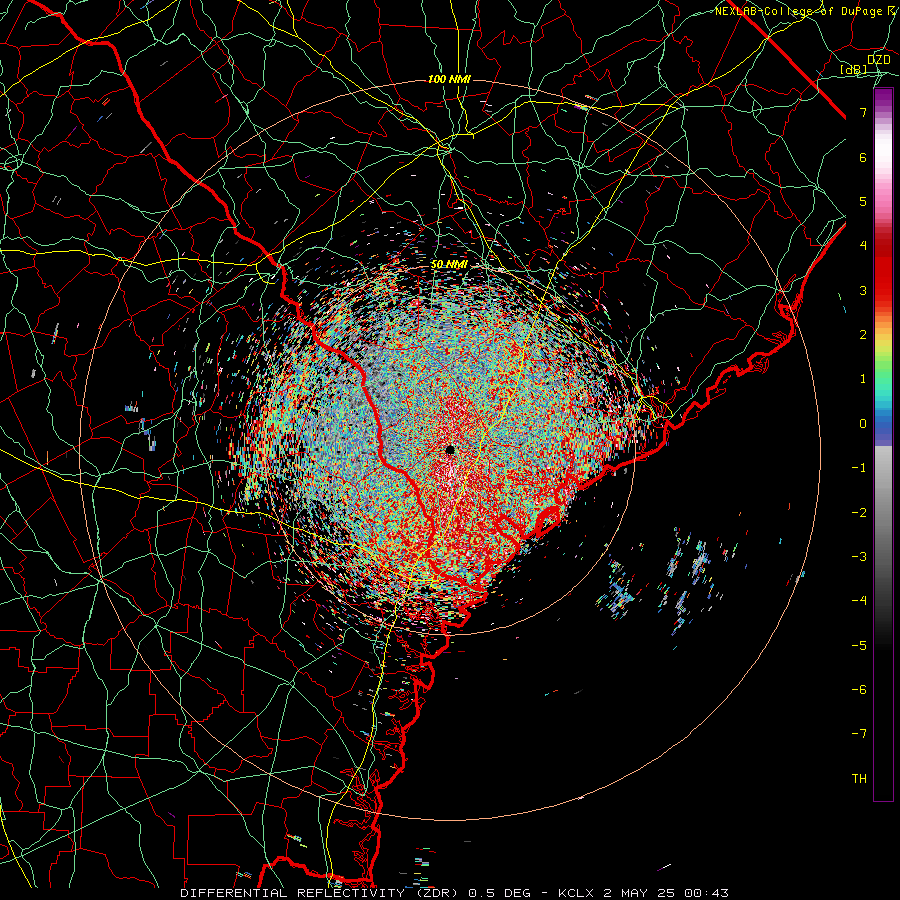This screenshot has width=900, height=900.
Task: Click the 0 tick label on the scale
Action: click(863, 424)
